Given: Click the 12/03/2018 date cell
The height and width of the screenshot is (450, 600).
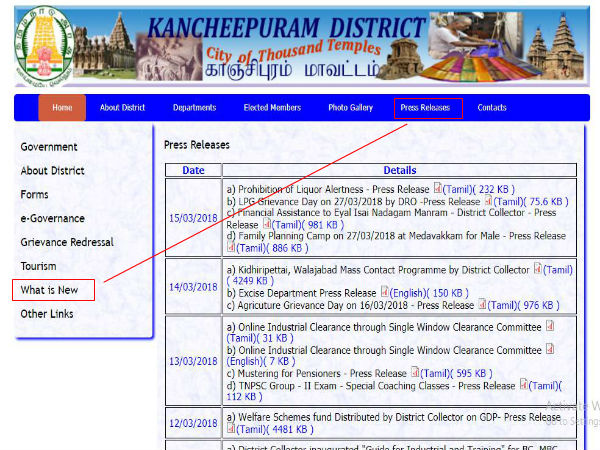Looking at the screenshot, I should [x=193, y=423].
